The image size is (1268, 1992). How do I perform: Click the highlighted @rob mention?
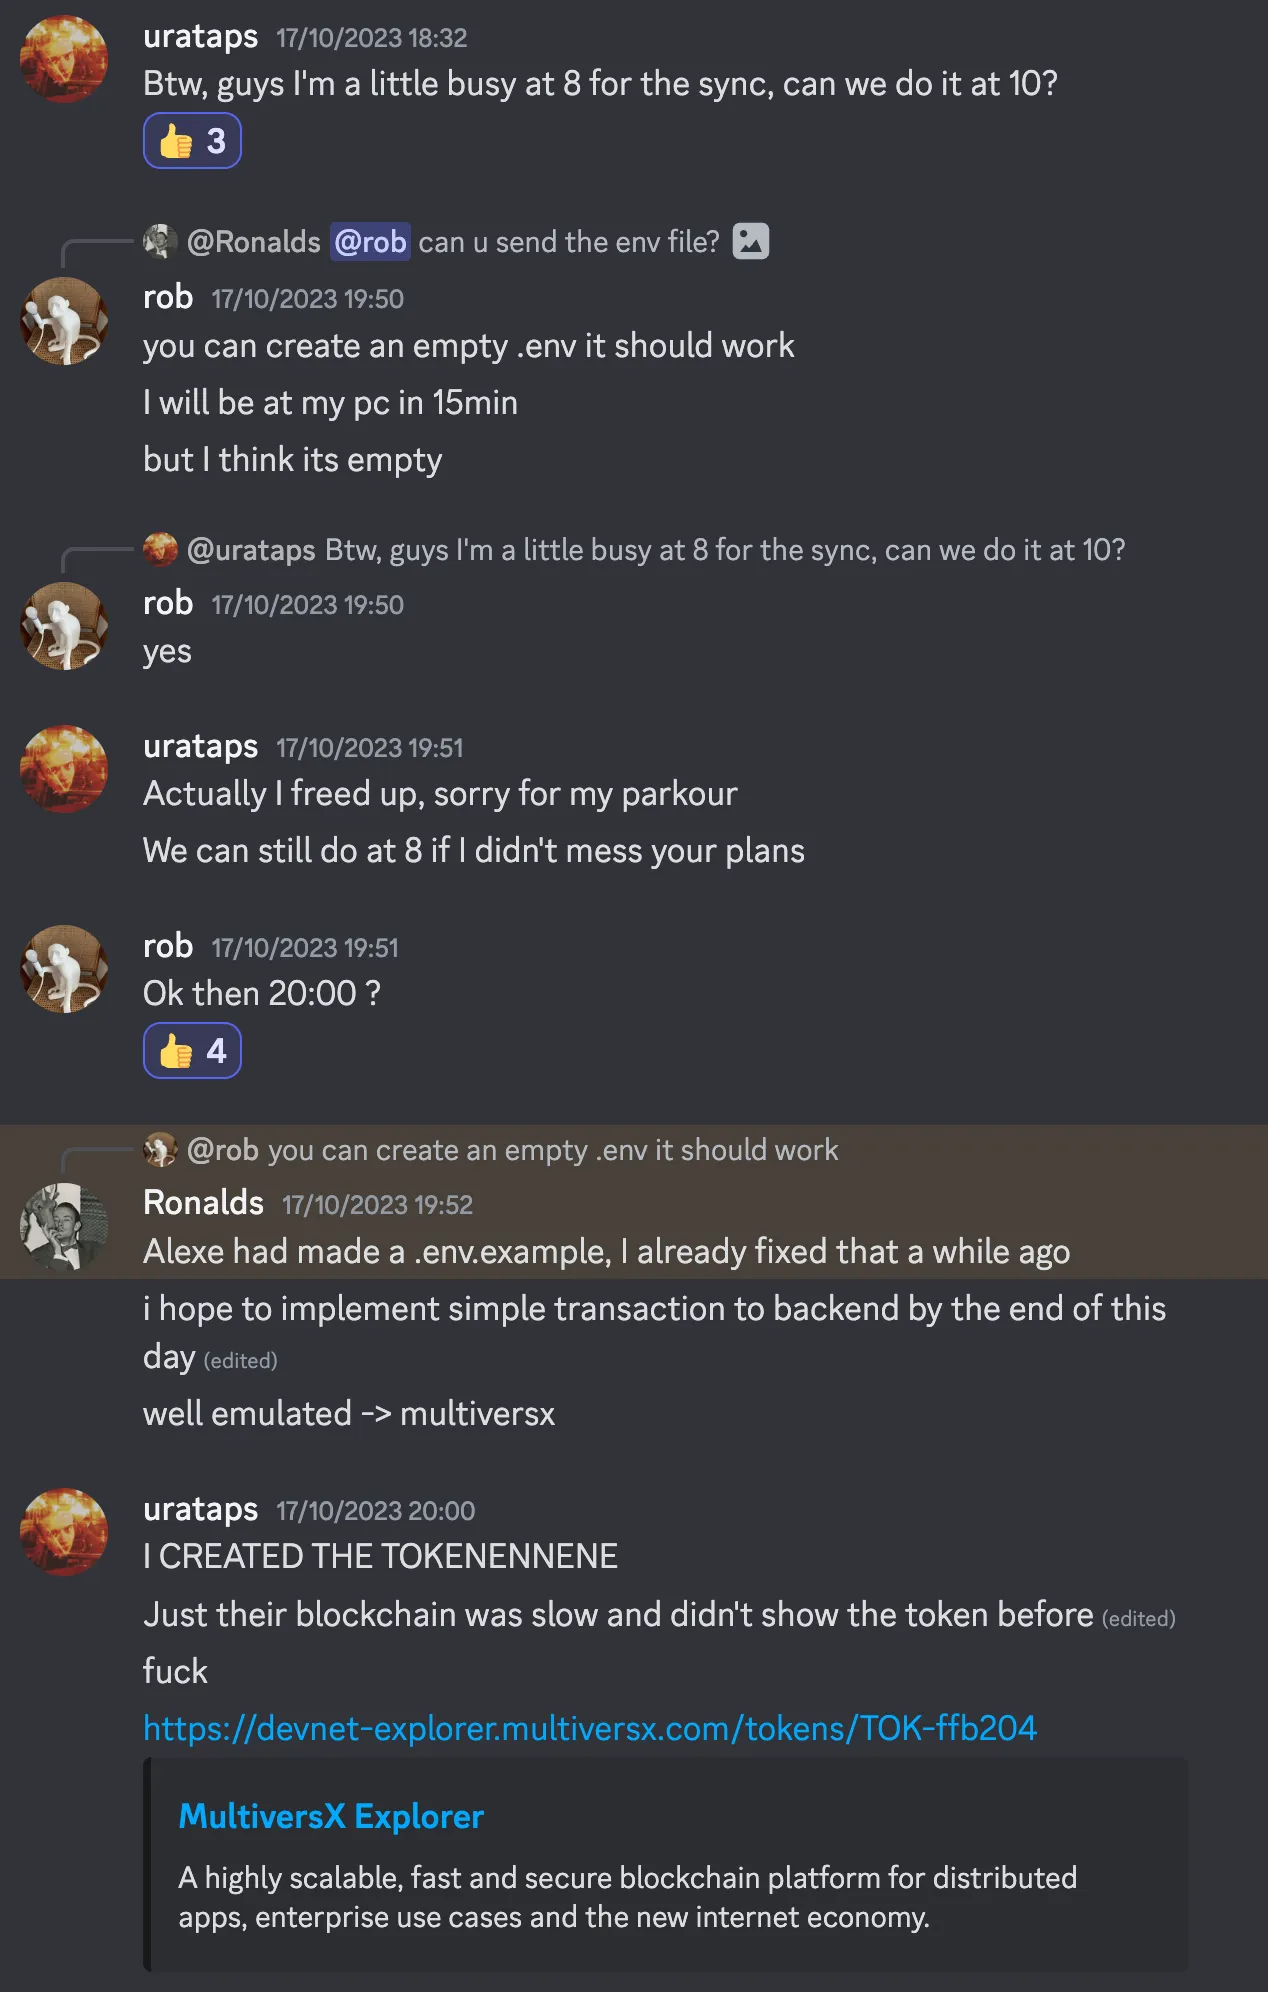(x=370, y=242)
